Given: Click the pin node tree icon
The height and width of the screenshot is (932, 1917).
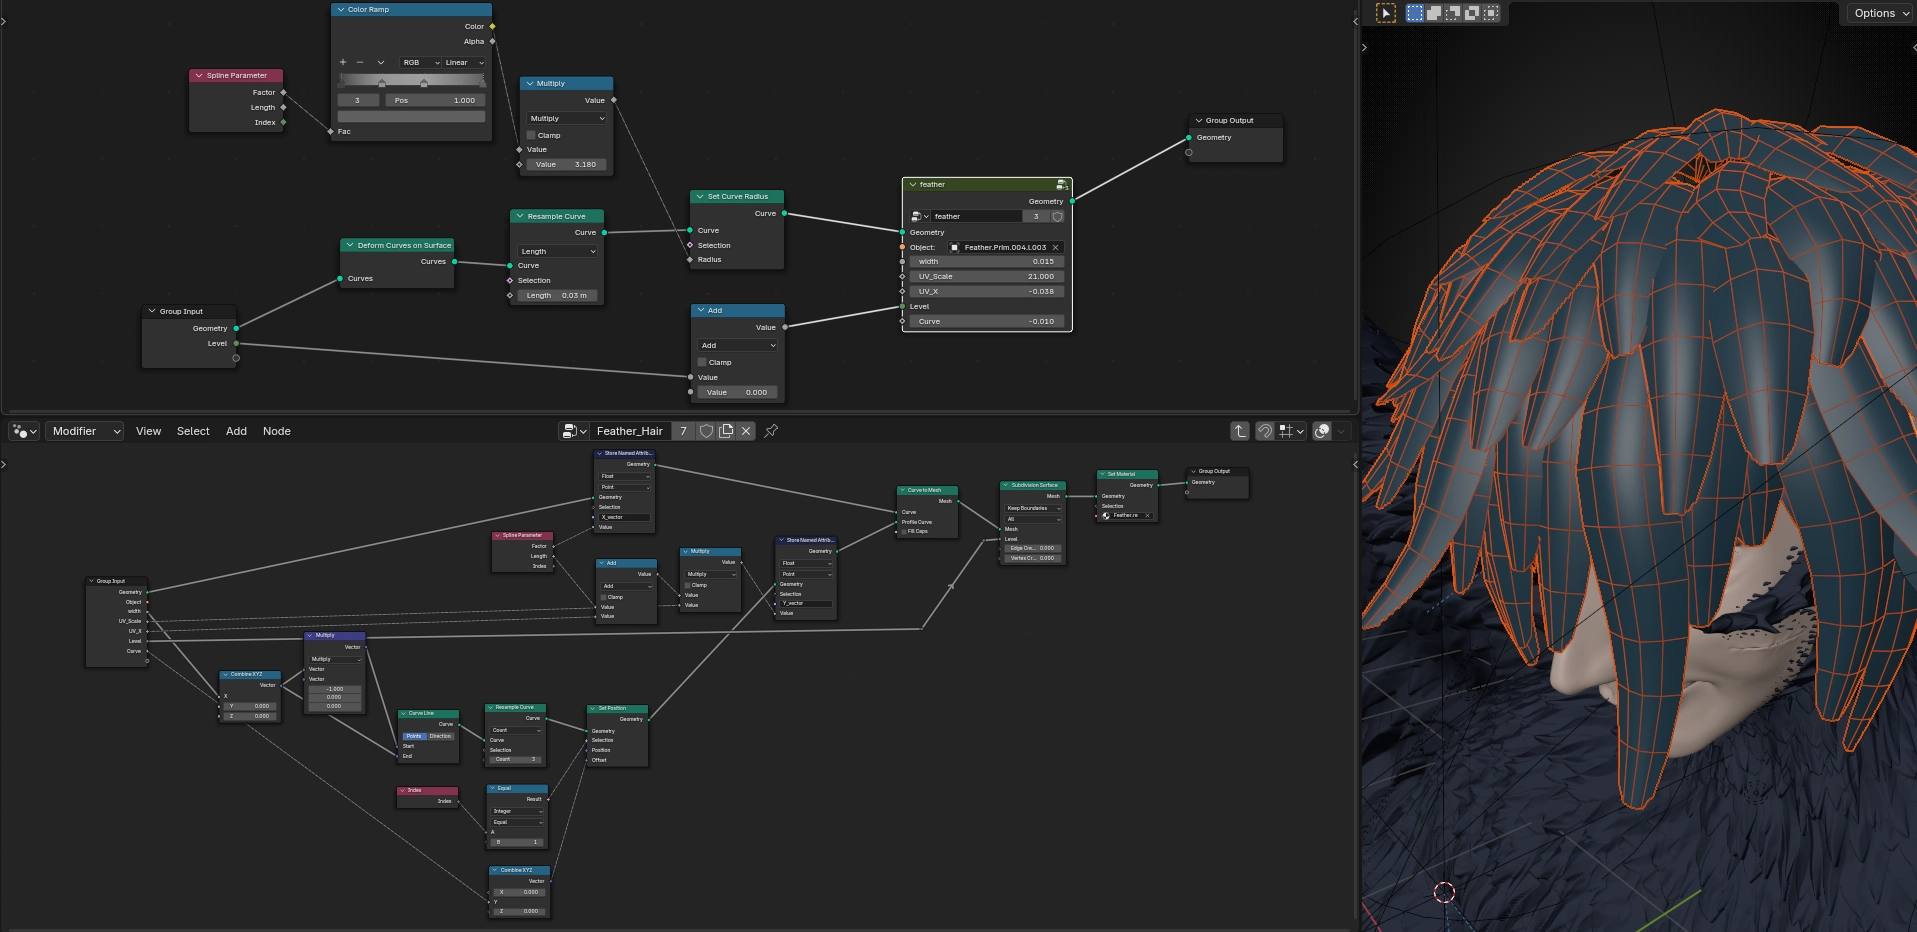Looking at the screenshot, I should tap(771, 431).
